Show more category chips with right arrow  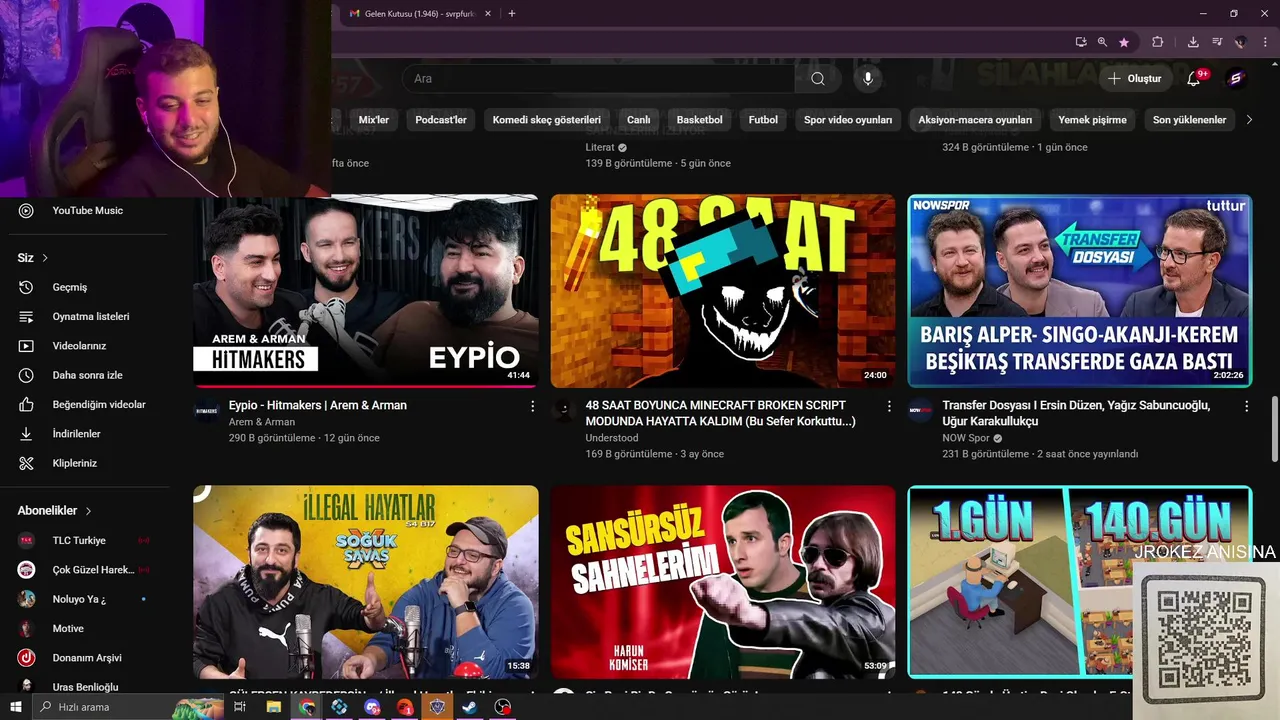click(1248, 120)
